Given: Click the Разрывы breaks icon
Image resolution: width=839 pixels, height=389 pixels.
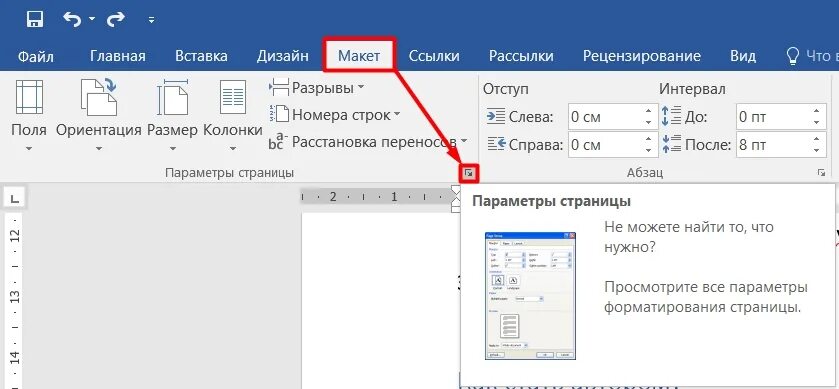Looking at the screenshot, I should [x=279, y=87].
